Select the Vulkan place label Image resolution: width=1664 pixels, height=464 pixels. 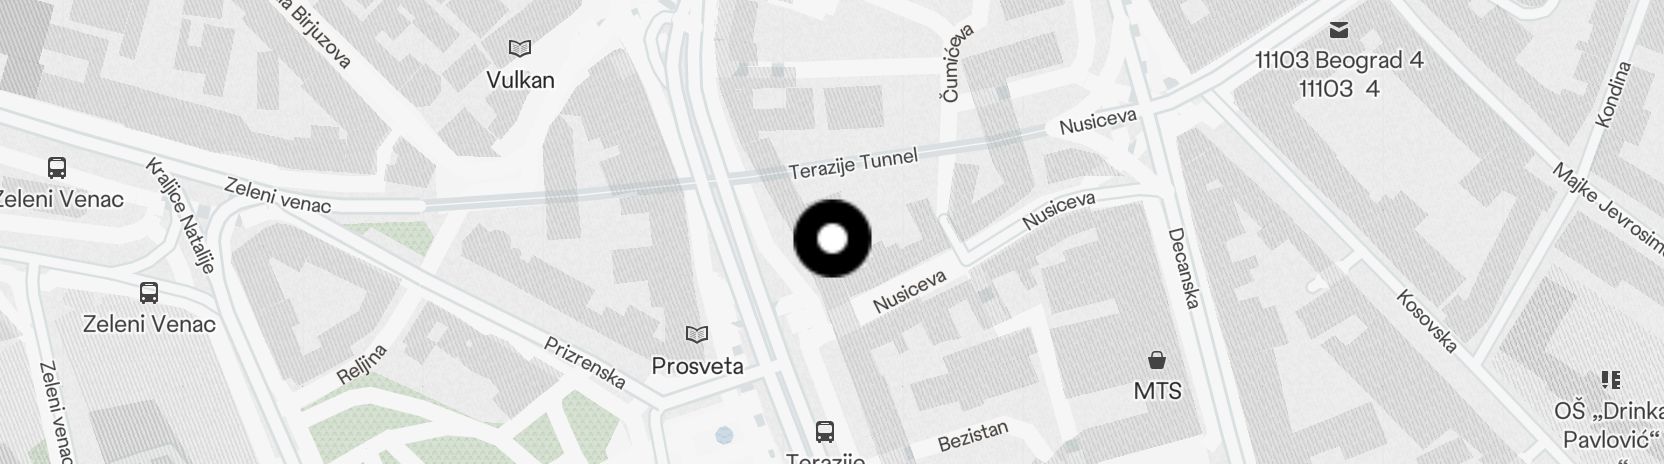click(520, 80)
